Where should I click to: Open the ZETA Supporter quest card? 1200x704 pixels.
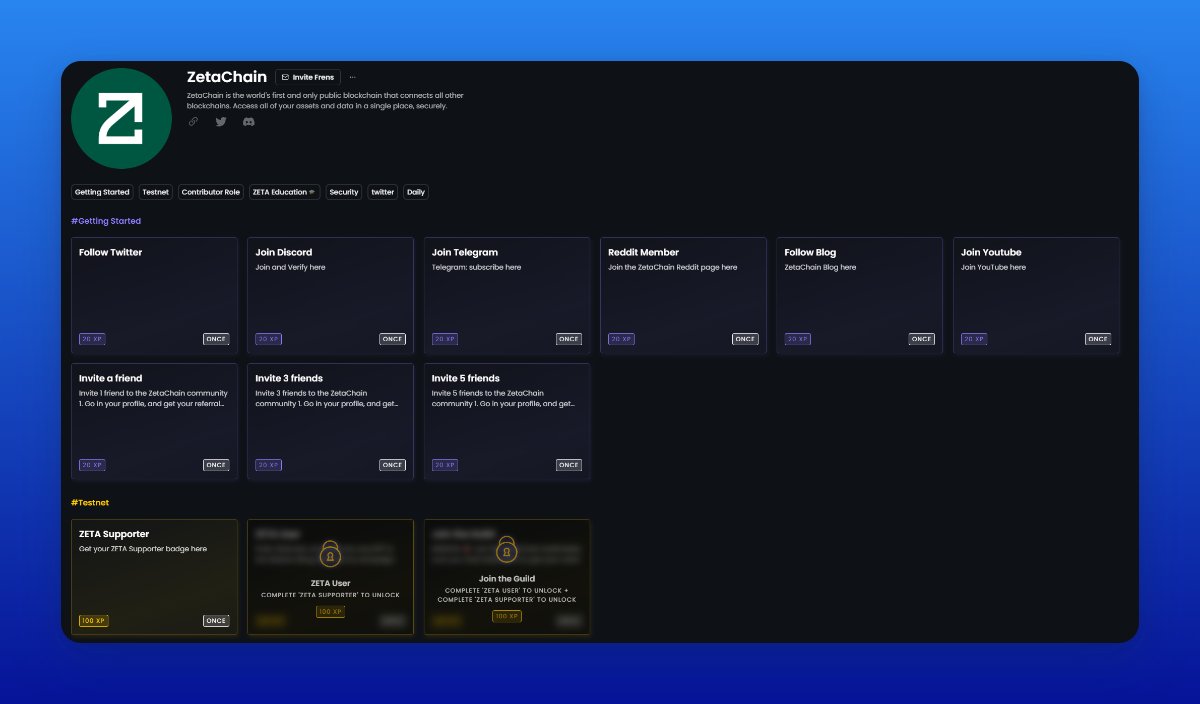click(x=155, y=577)
